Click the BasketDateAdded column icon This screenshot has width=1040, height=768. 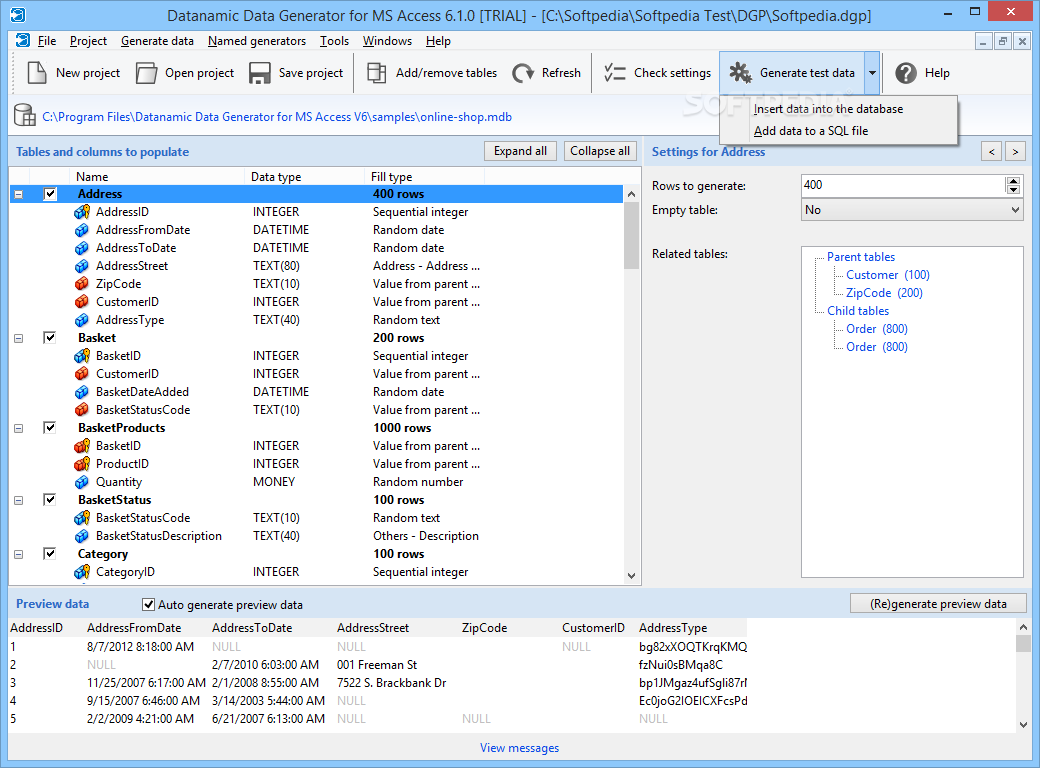click(x=82, y=391)
